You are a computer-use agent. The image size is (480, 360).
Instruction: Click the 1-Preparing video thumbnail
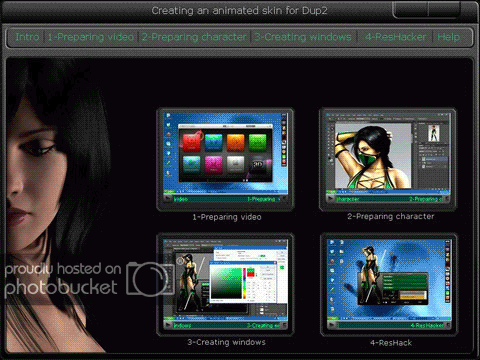225,159
